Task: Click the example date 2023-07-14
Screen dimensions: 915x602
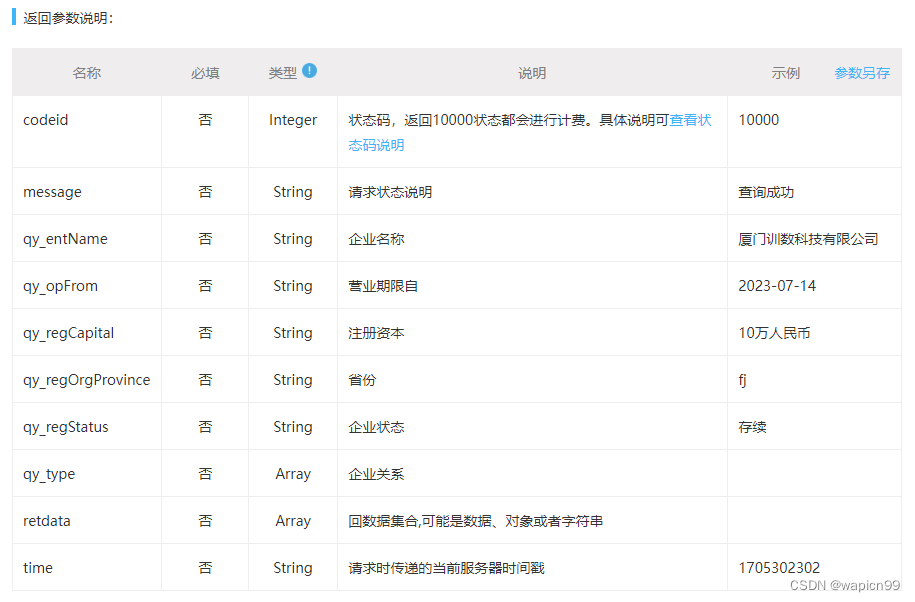Action: [777, 286]
